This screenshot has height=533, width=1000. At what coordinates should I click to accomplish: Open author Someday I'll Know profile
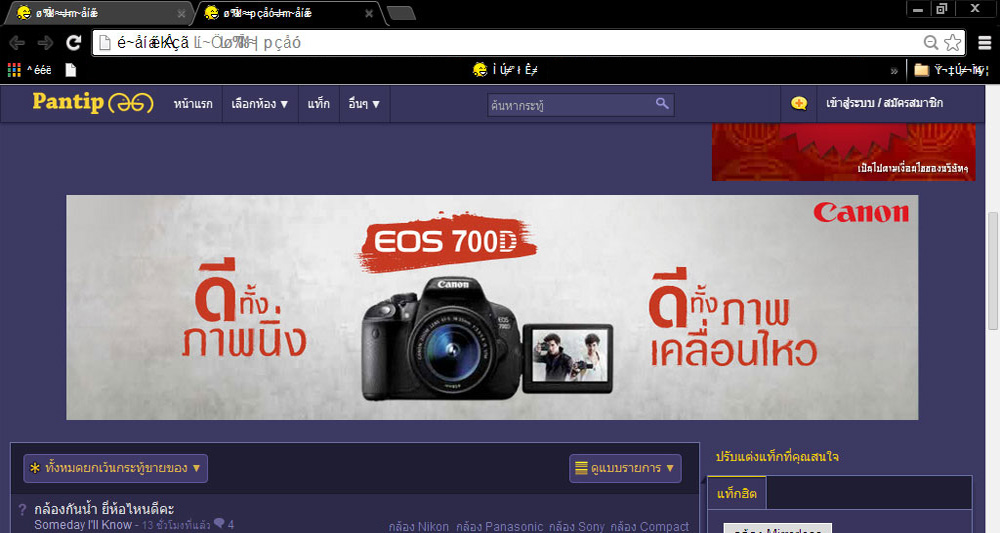click(83, 525)
